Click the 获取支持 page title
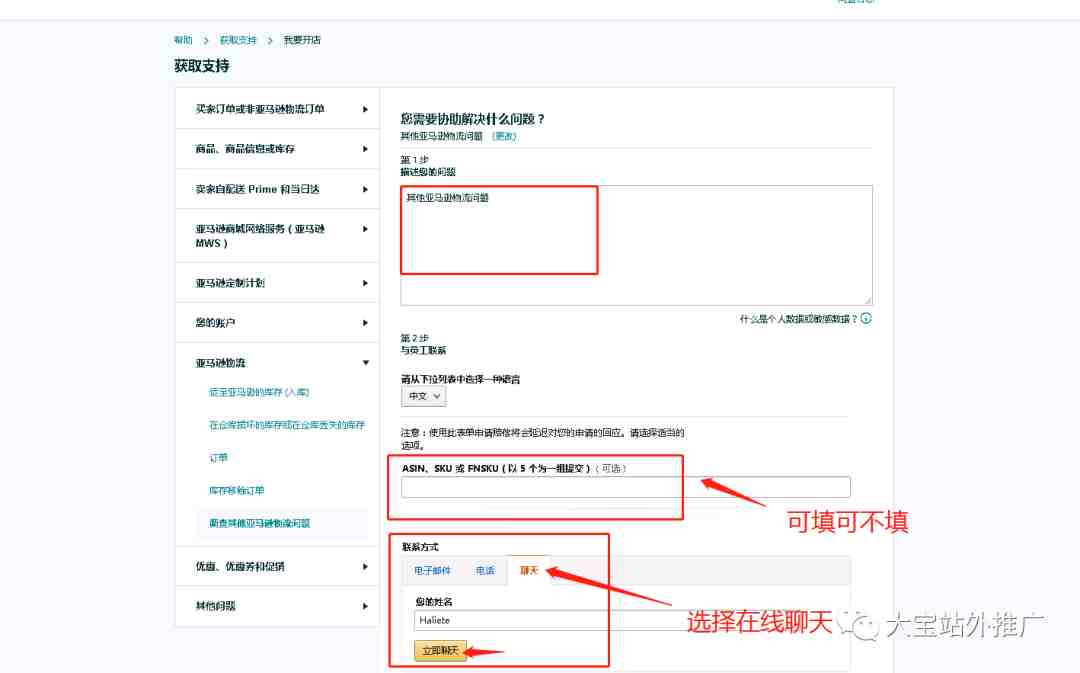Screen dimensions: 1080x673 point(202,66)
